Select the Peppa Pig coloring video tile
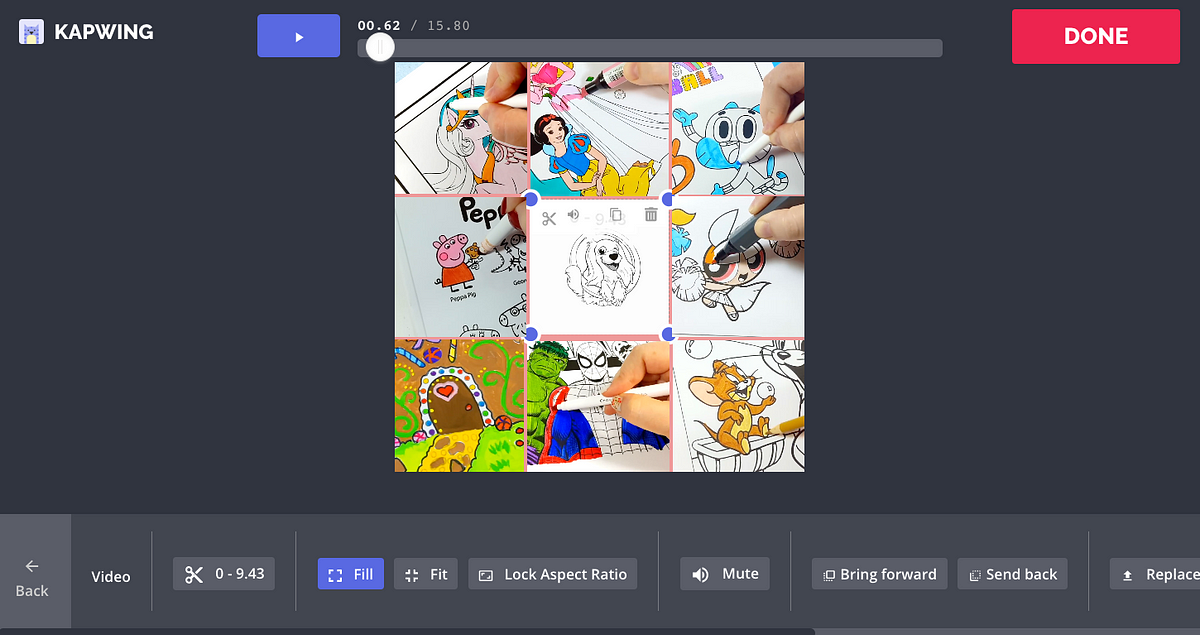The width and height of the screenshot is (1200, 635). coord(460,267)
